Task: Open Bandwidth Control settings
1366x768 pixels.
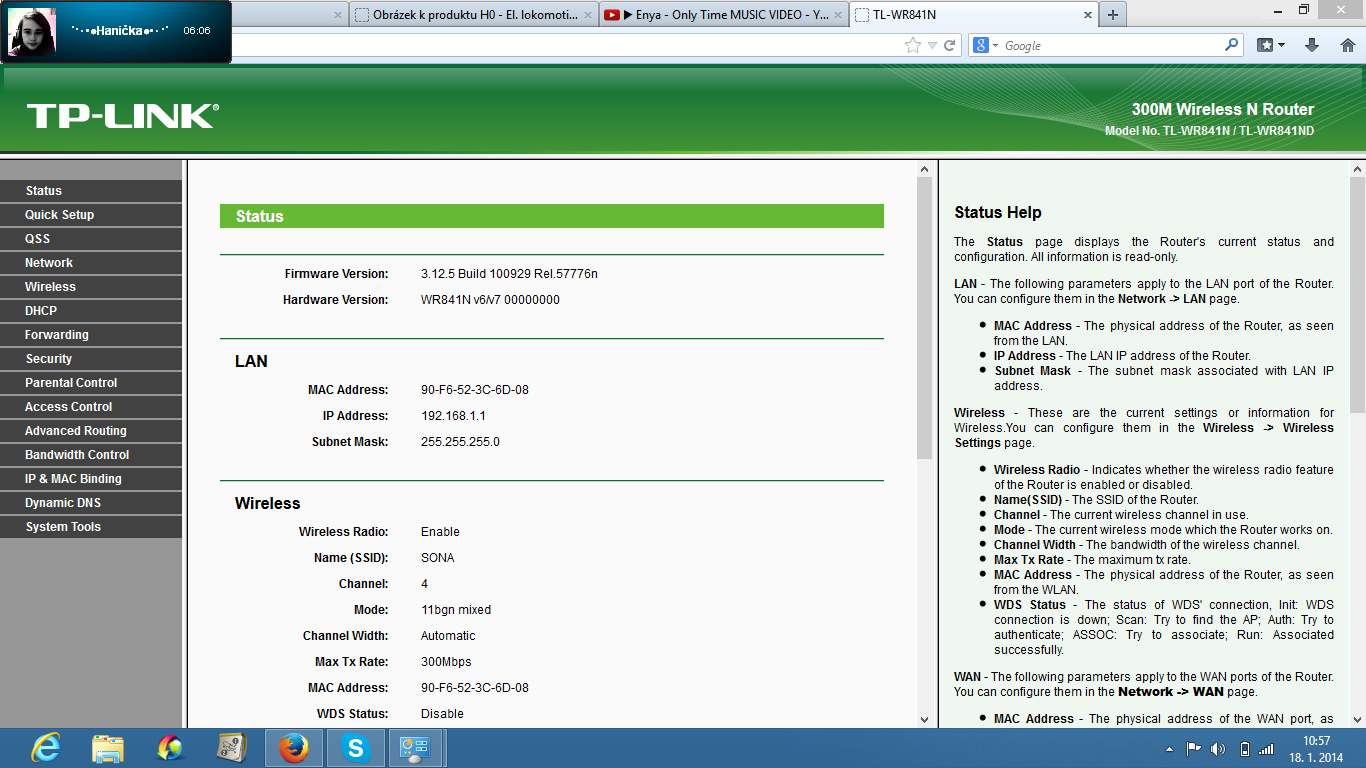Action: [91, 455]
